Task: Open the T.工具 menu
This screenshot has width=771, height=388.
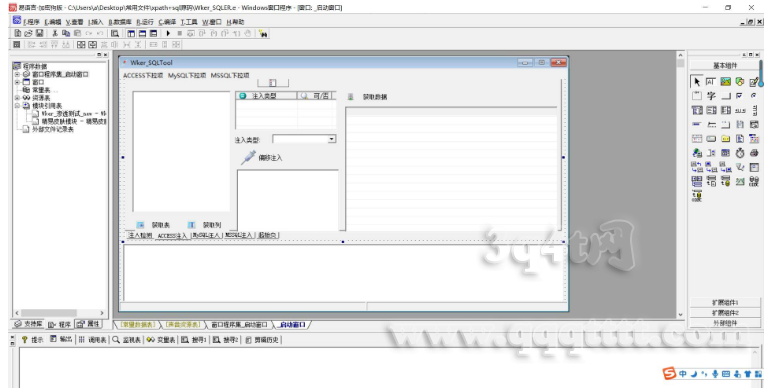Action: pos(189,22)
